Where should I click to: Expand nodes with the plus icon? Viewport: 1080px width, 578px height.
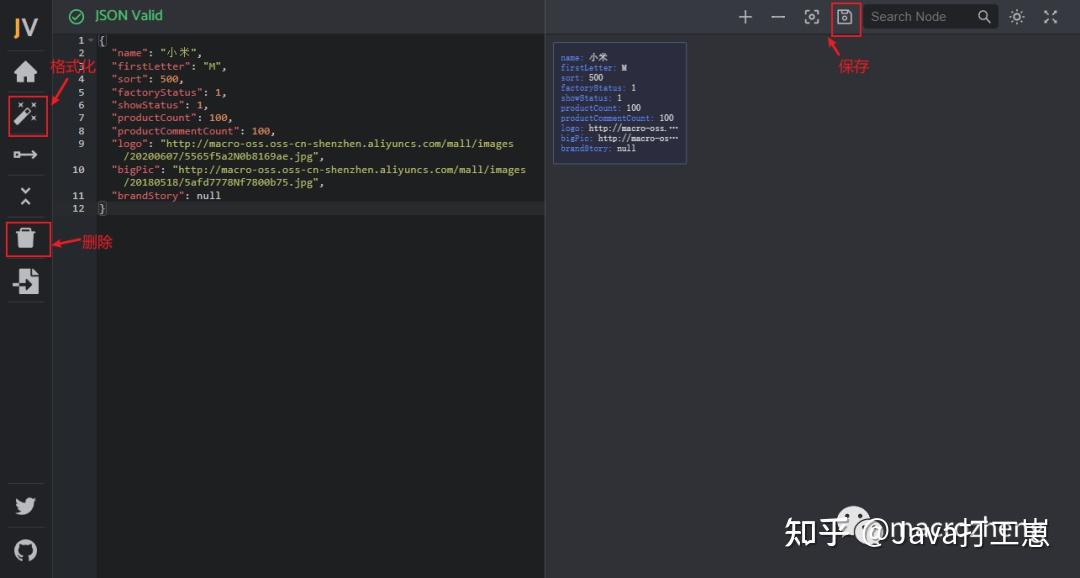click(x=745, y=16)
